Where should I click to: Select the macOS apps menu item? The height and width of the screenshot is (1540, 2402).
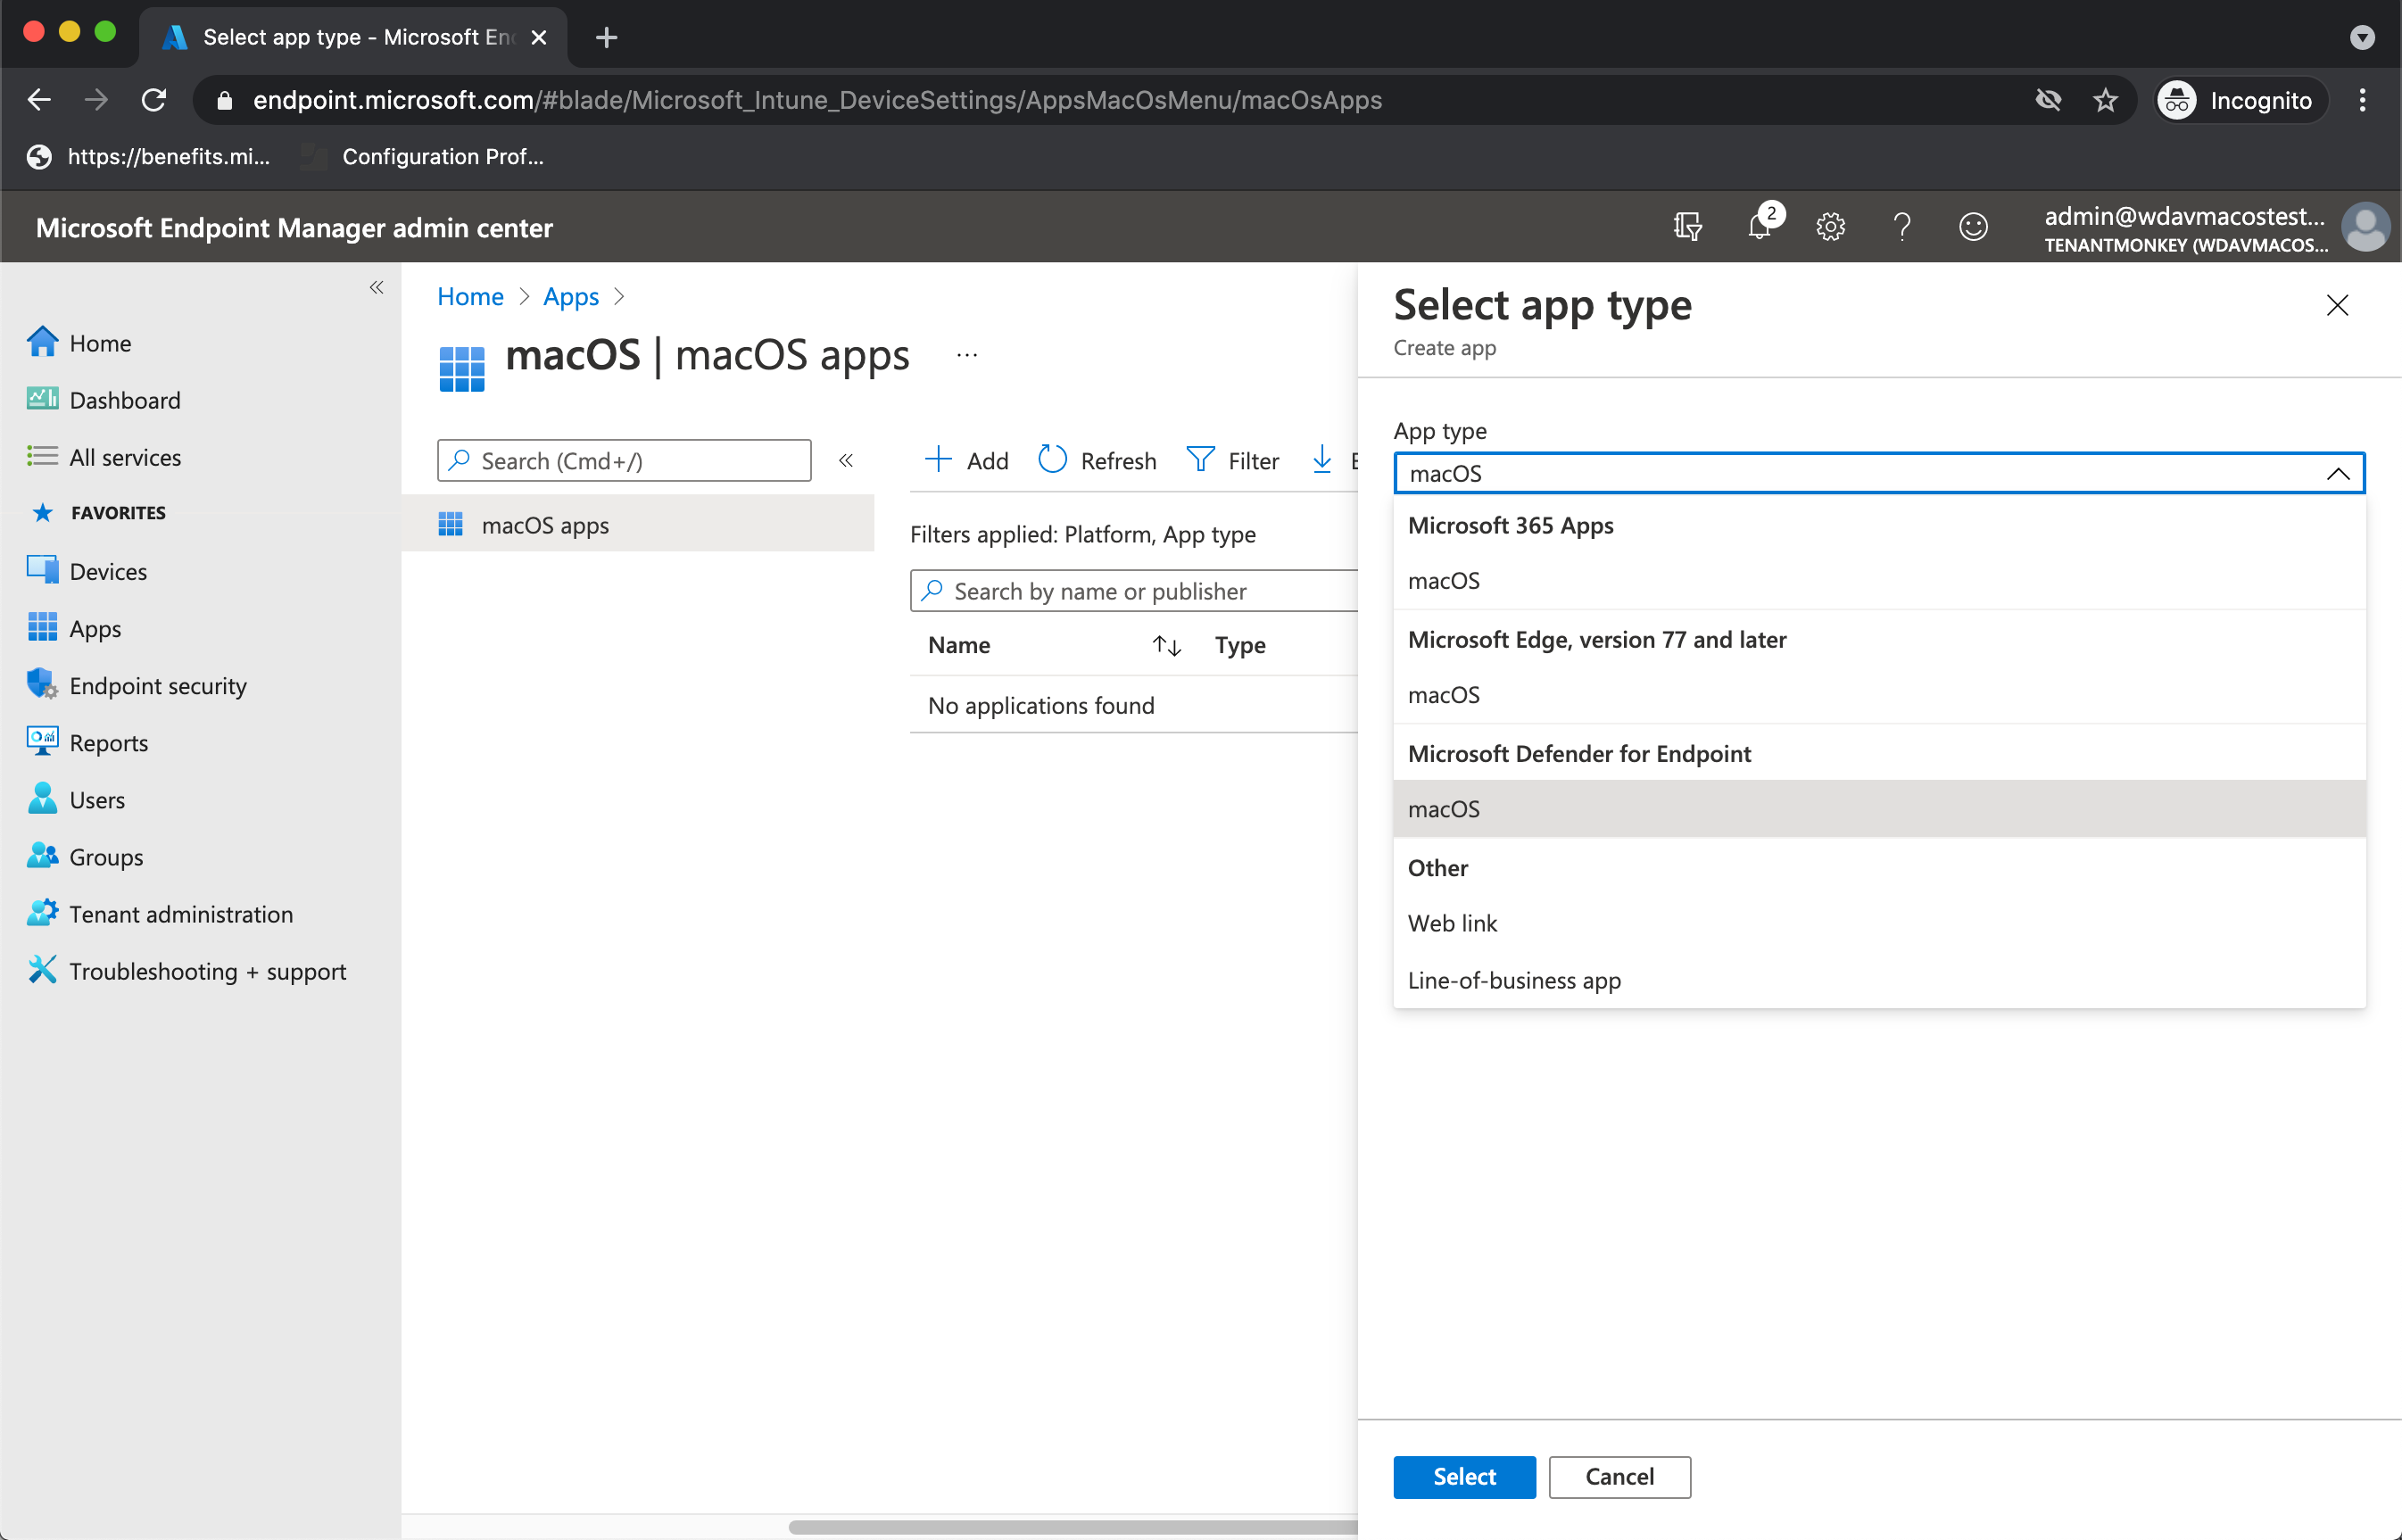544,525
